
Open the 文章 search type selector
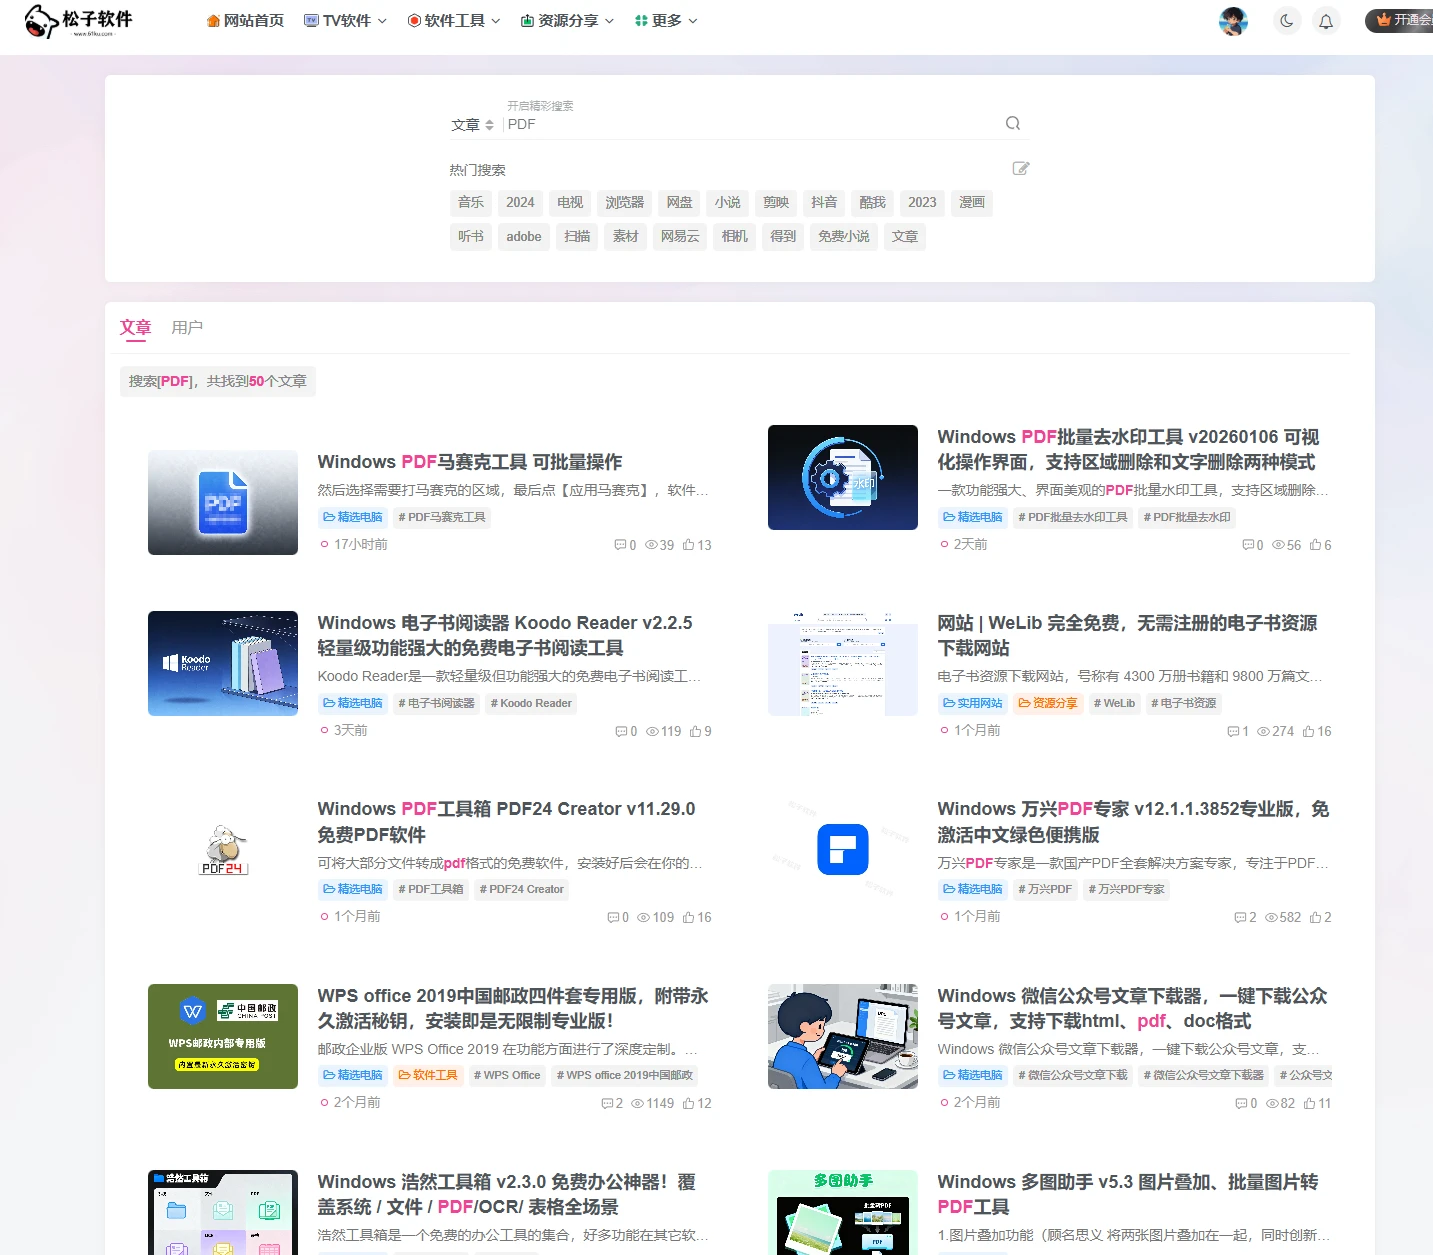[x=472, y=125]
